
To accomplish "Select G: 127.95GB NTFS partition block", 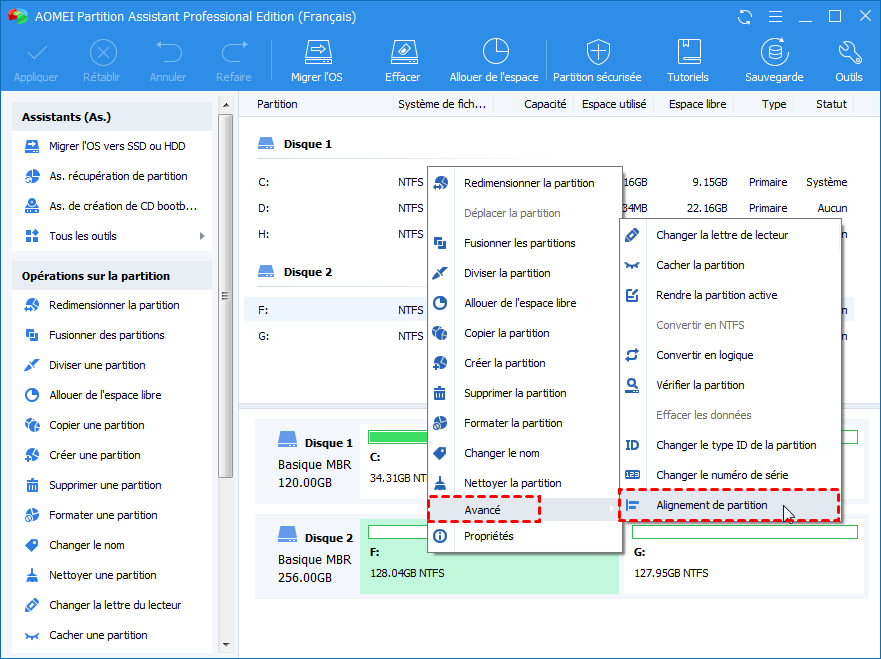I will click(x=743, y=557).
